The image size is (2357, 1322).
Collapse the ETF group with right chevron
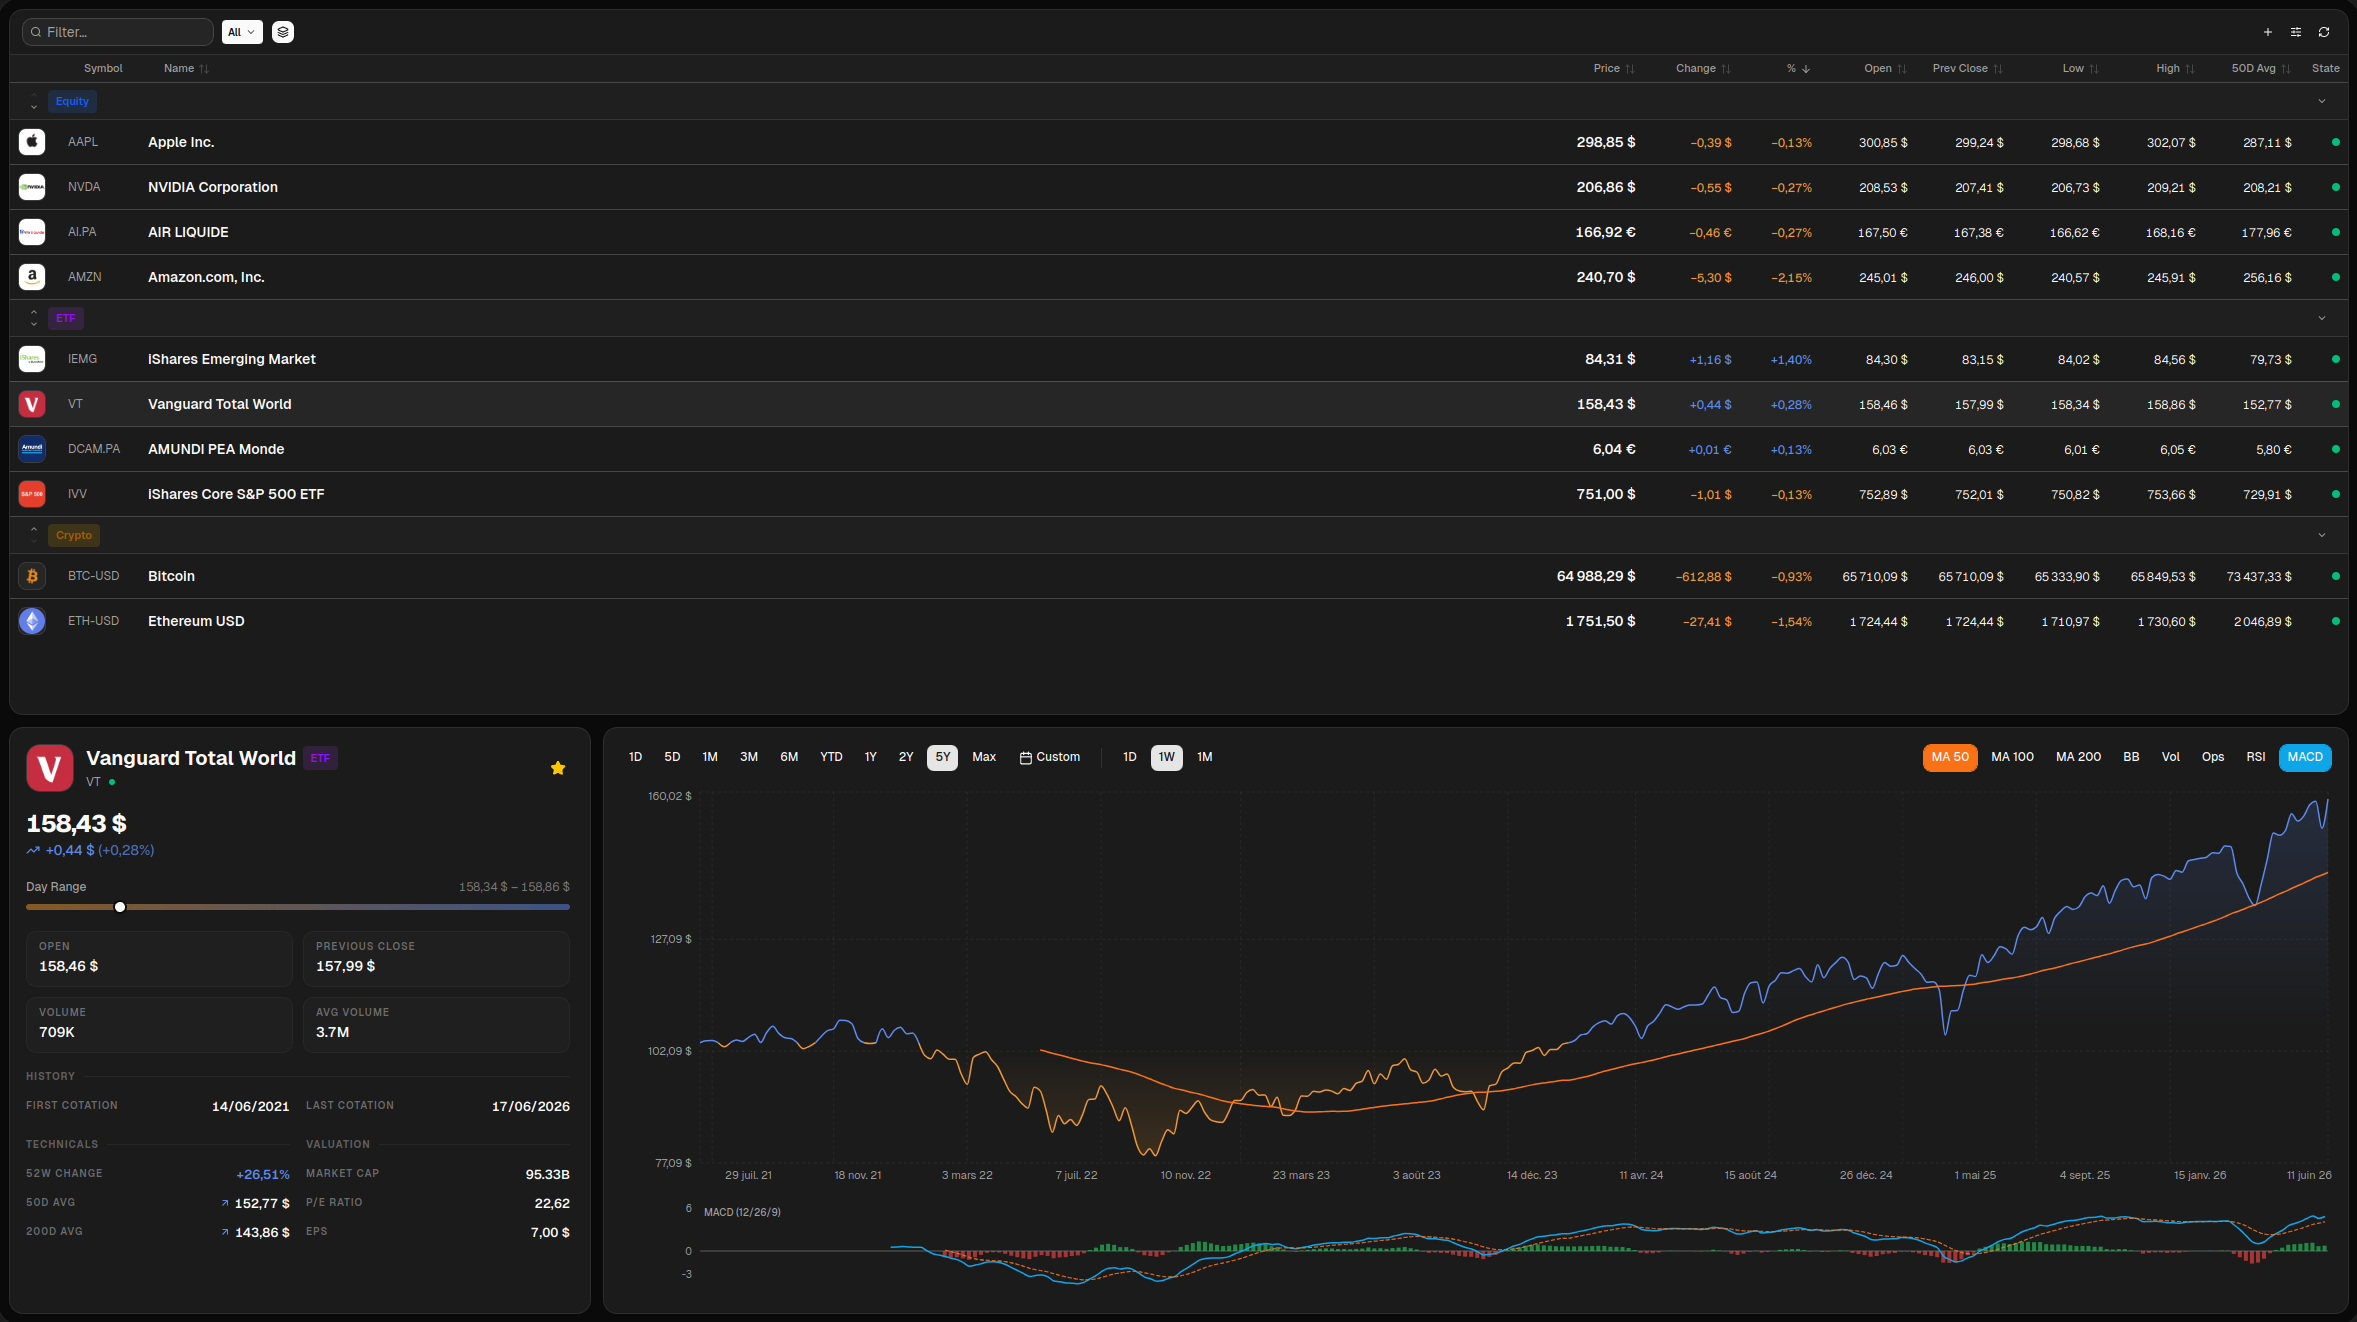tap(2322, 318)
